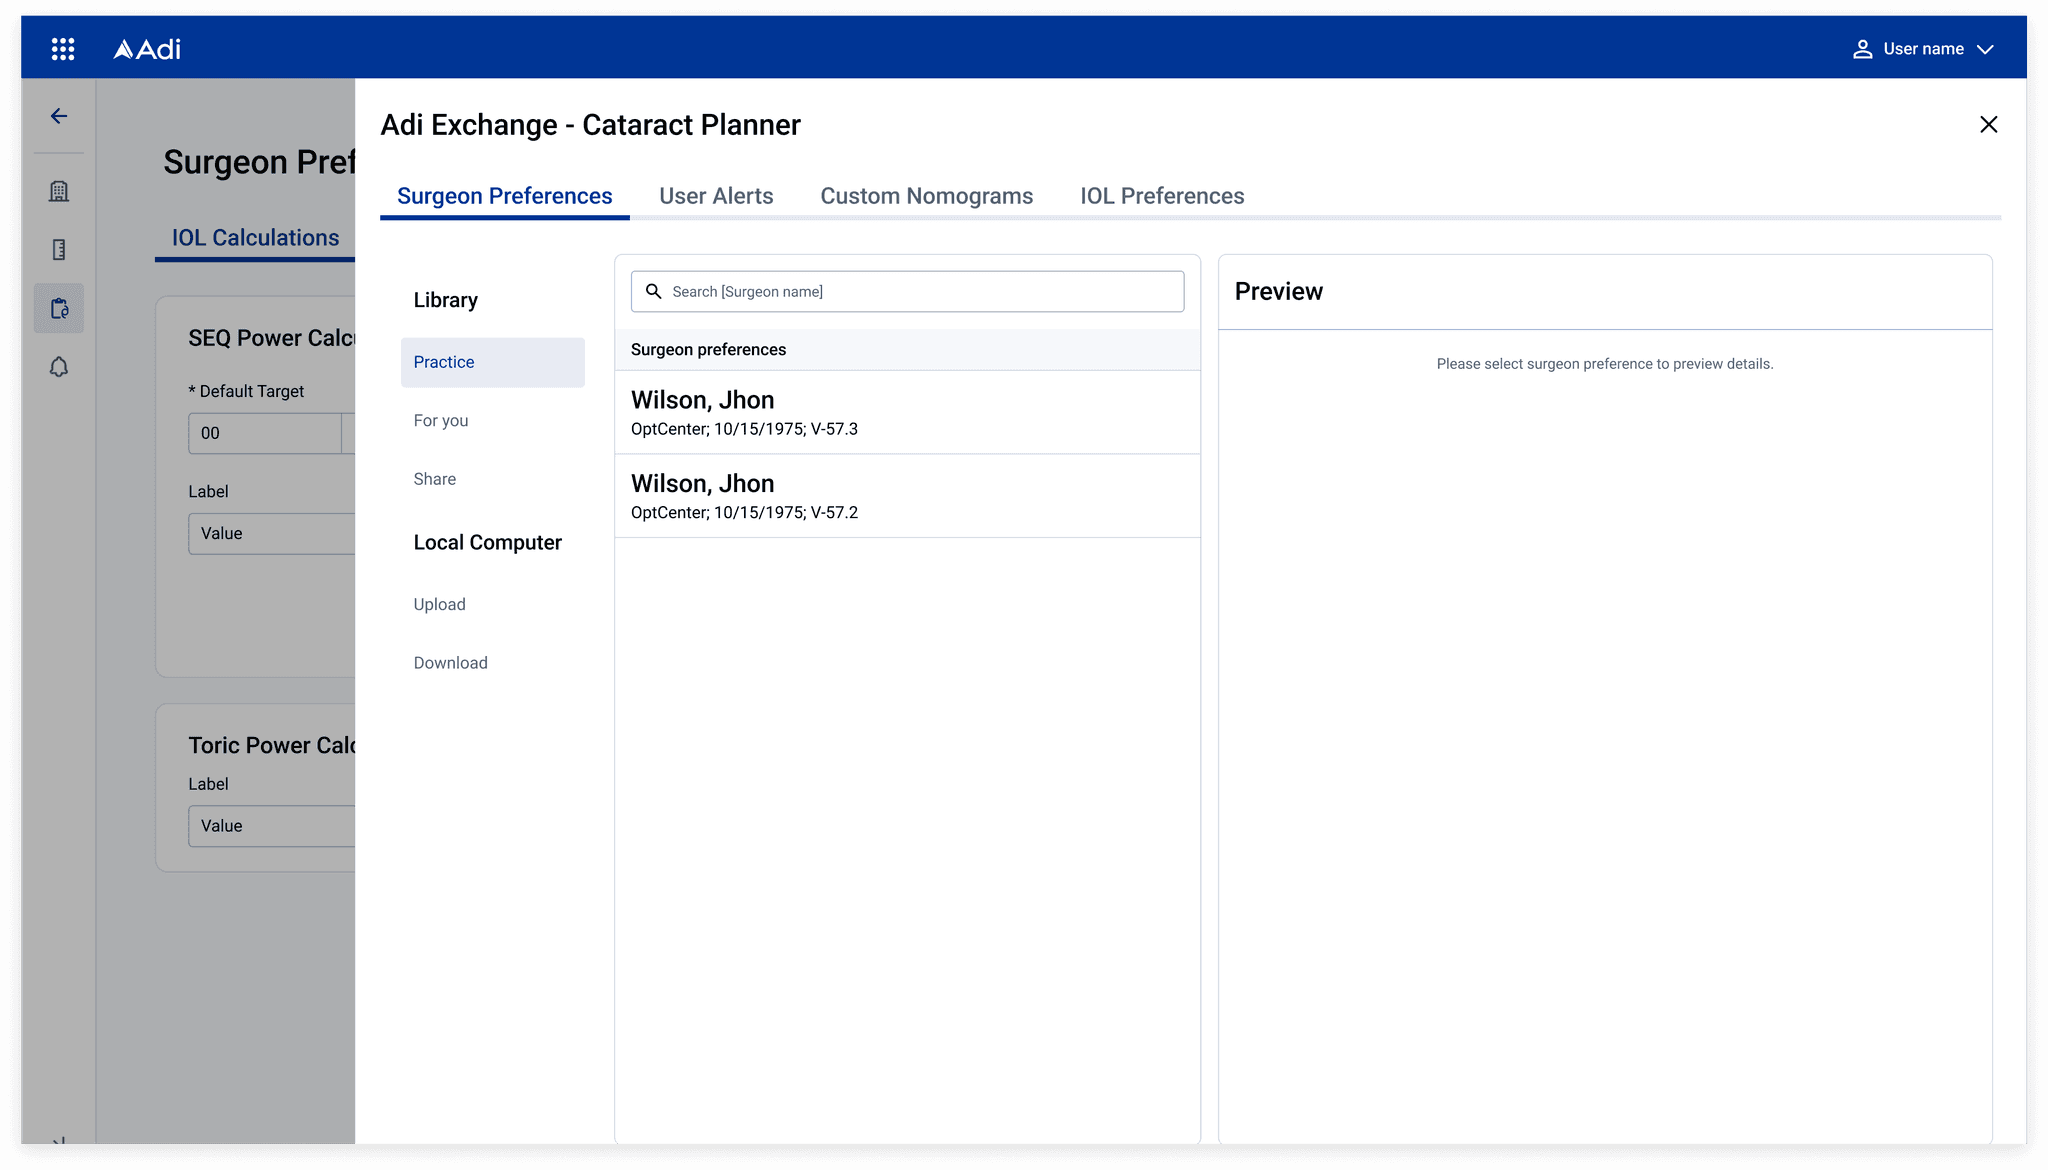The image size is (2048, 1170).
Task: Open the notifications bell in sidebar
Action: (59, 367)
